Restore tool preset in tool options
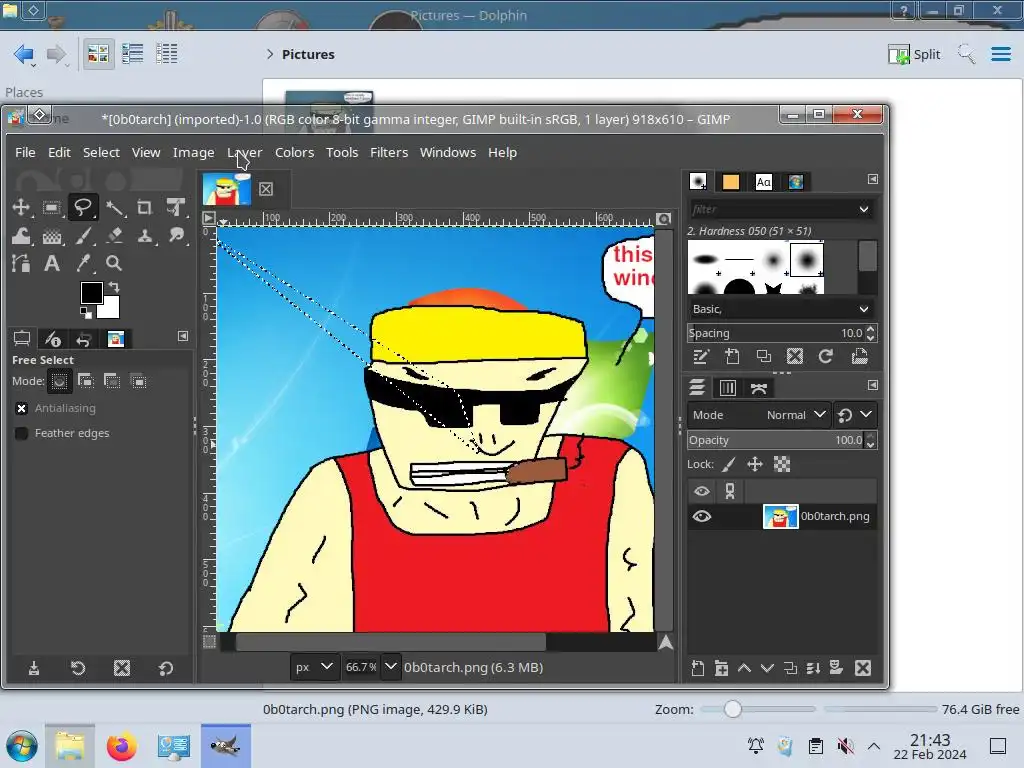The width and height of the screenshot is (1024, 768). tap(78, 667)
